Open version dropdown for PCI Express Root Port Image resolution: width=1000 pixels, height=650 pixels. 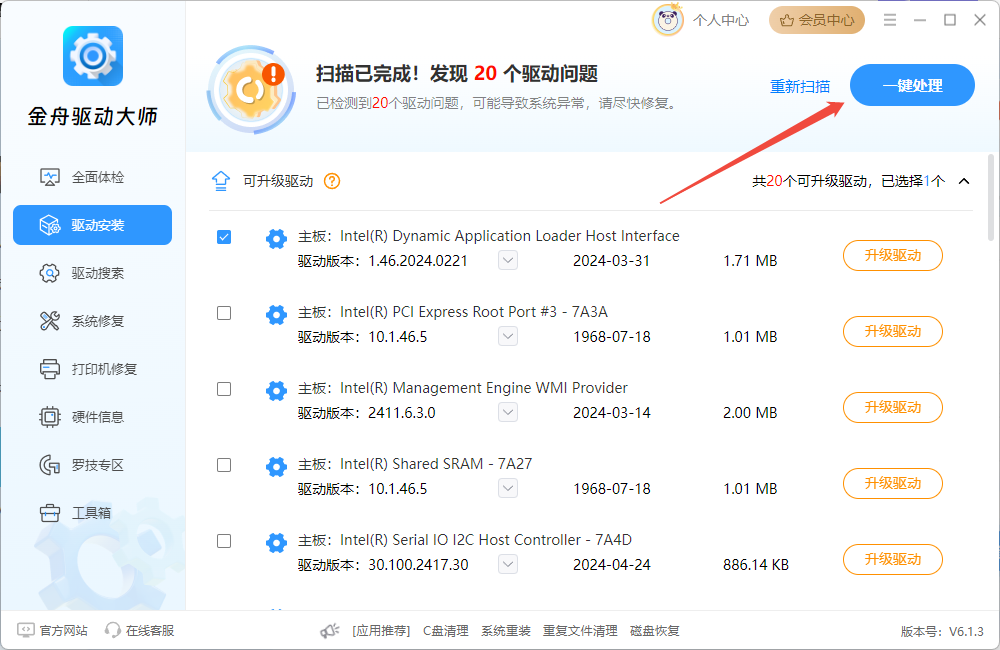point(508,336)
